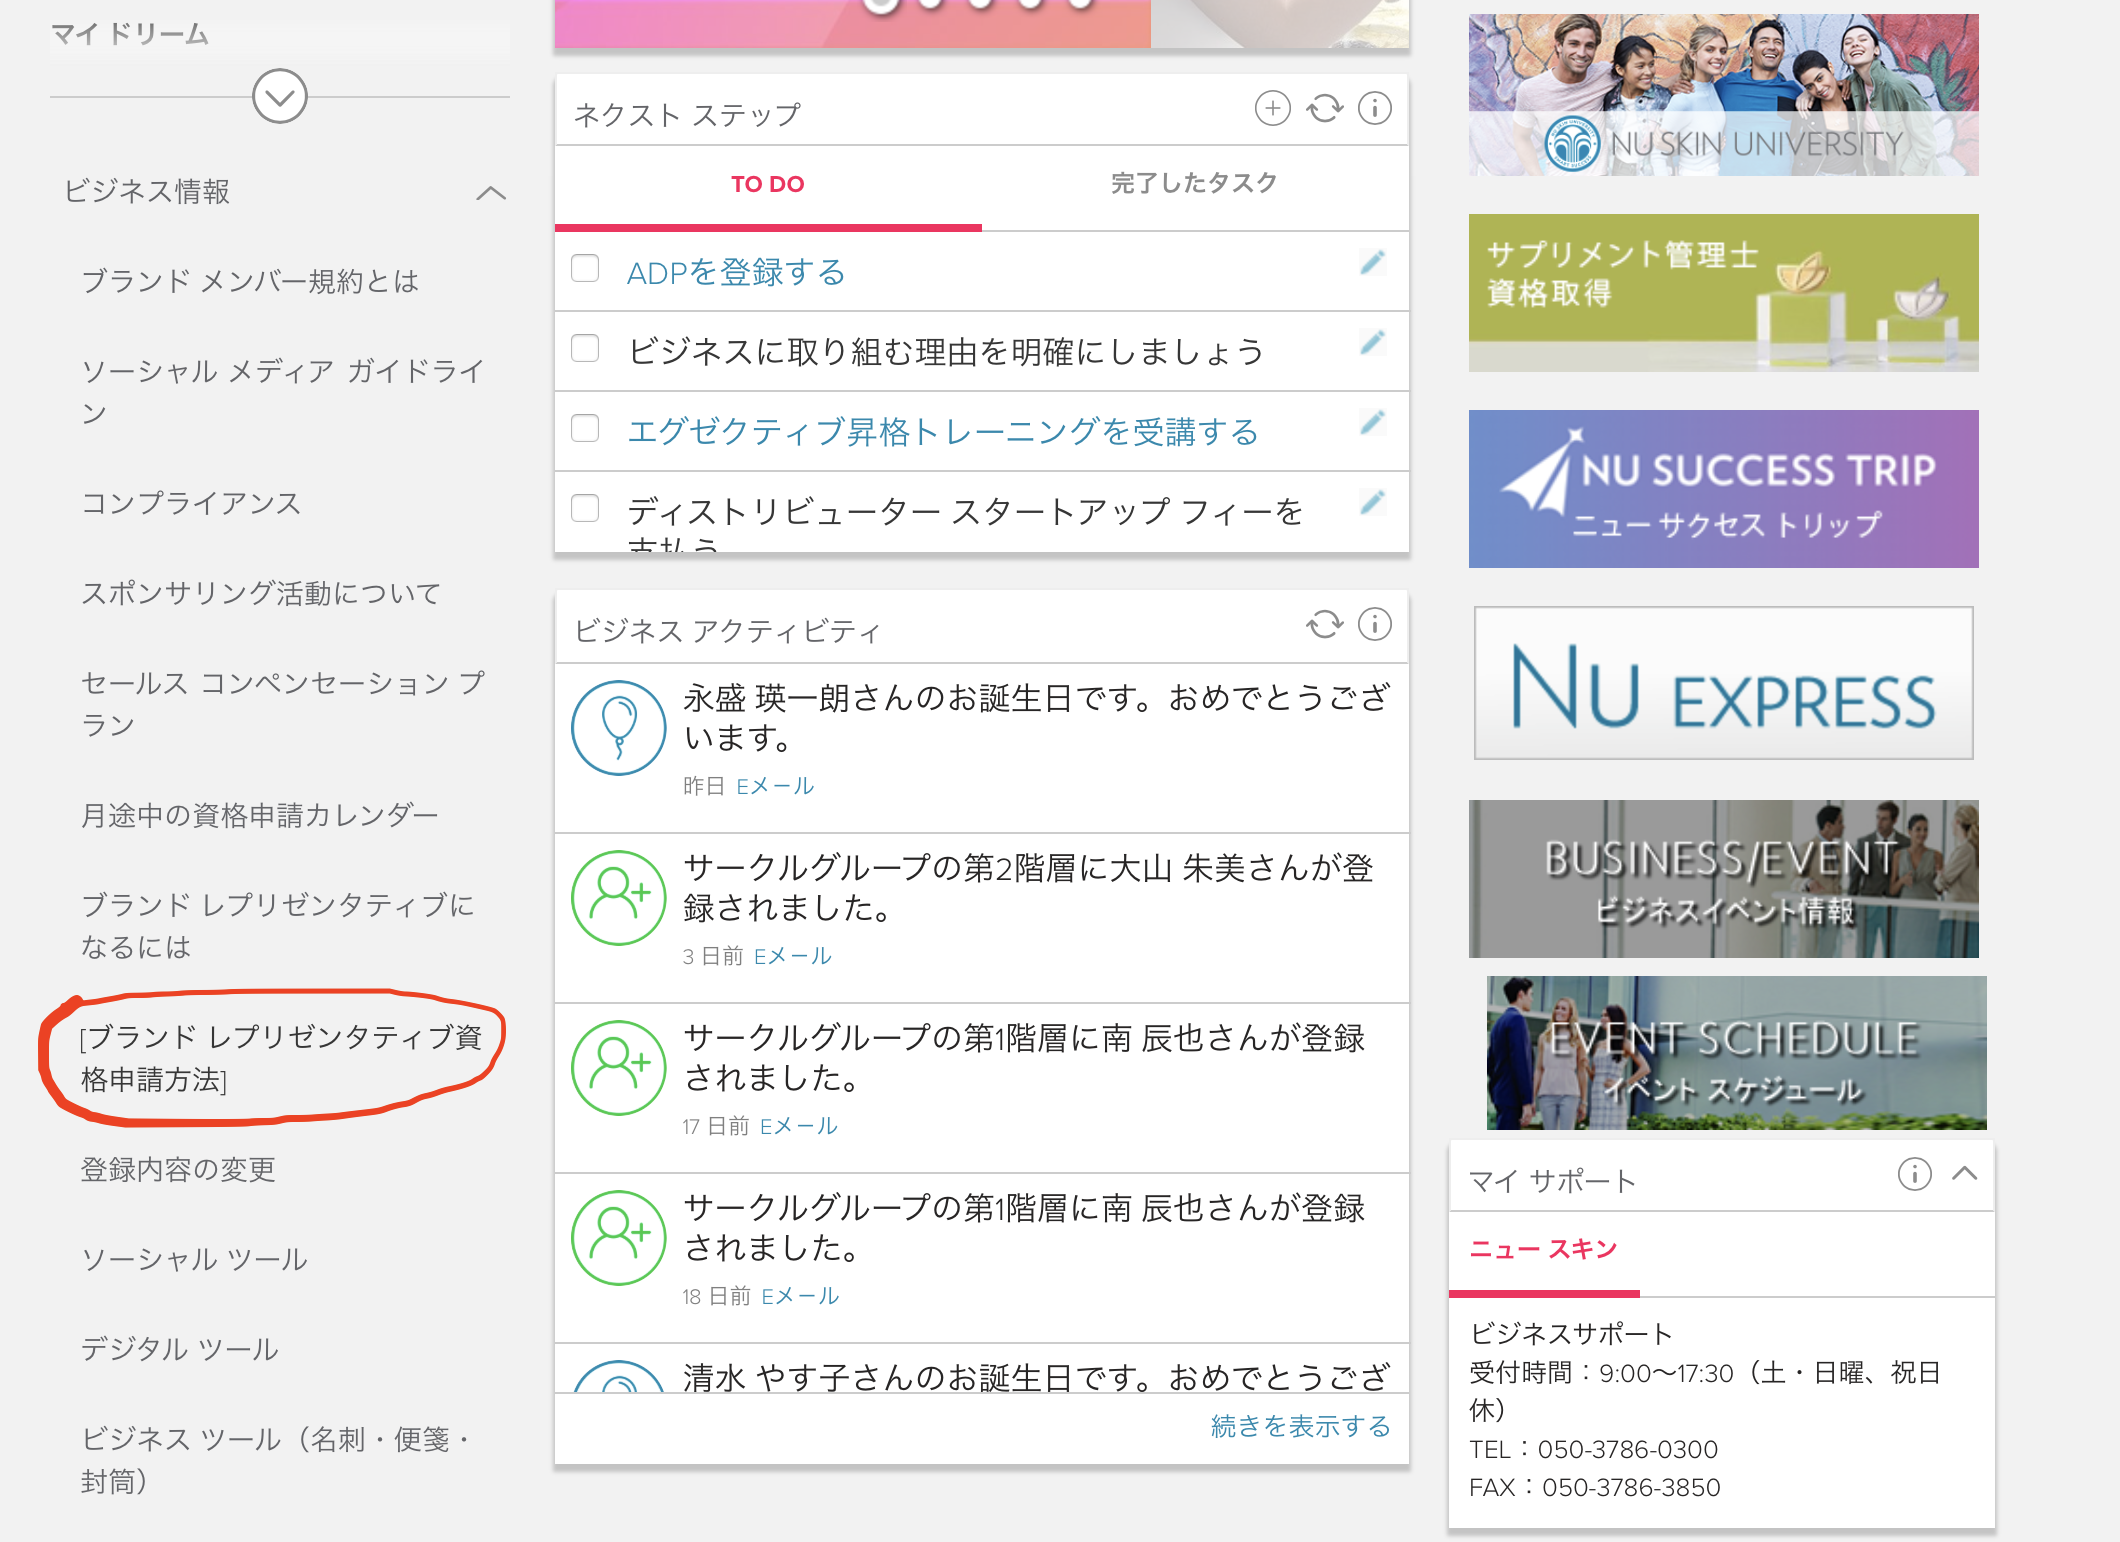Click Eメール link under 永盛 瑛一朗 birthday
This screenshot has width=2120, height=1542.
pyautogui.click(x=775, y=786)
